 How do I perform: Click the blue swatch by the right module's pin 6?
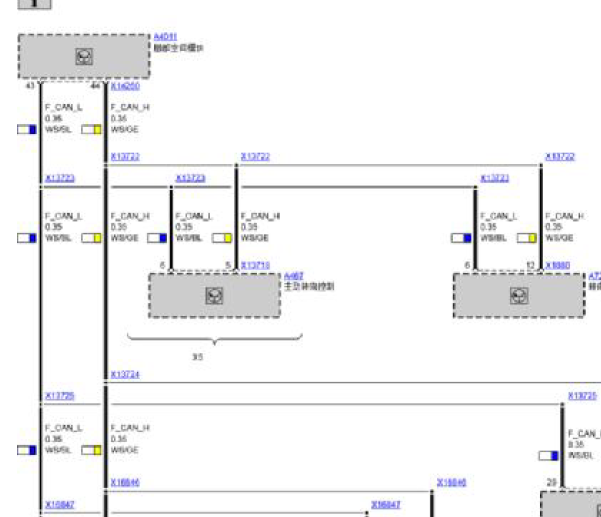point(461,238)
